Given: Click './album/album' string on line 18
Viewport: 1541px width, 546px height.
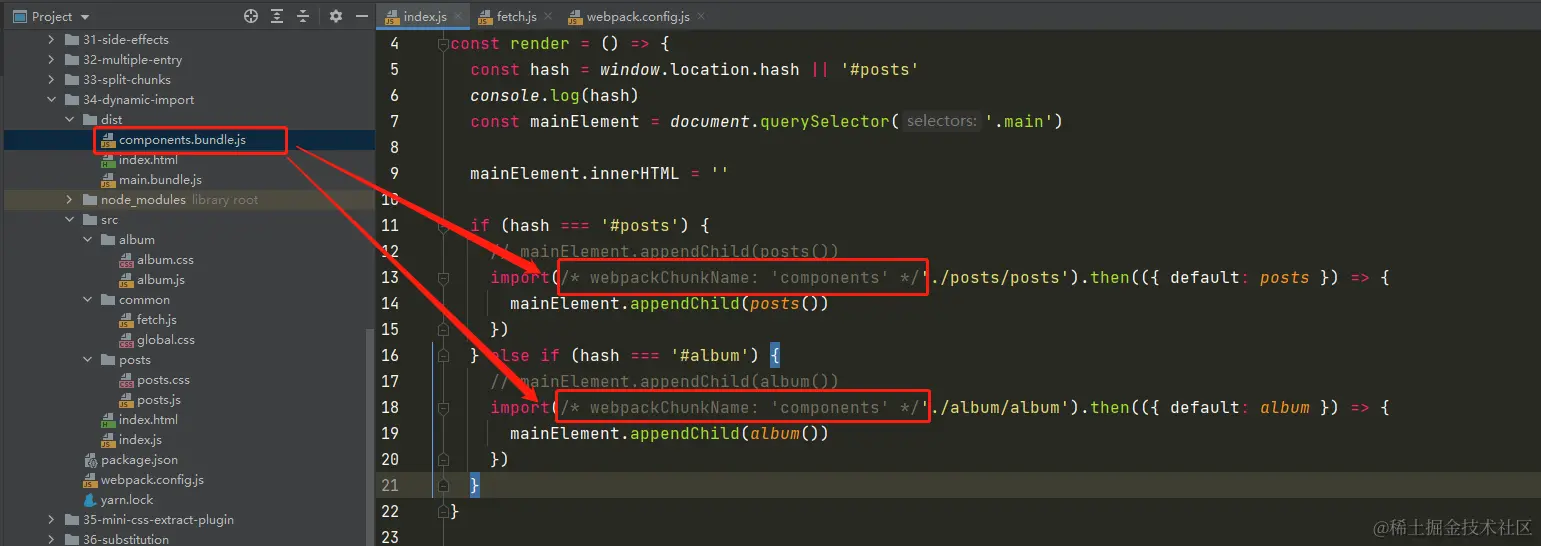Looking at the screenshot, I should click(994, 408).
